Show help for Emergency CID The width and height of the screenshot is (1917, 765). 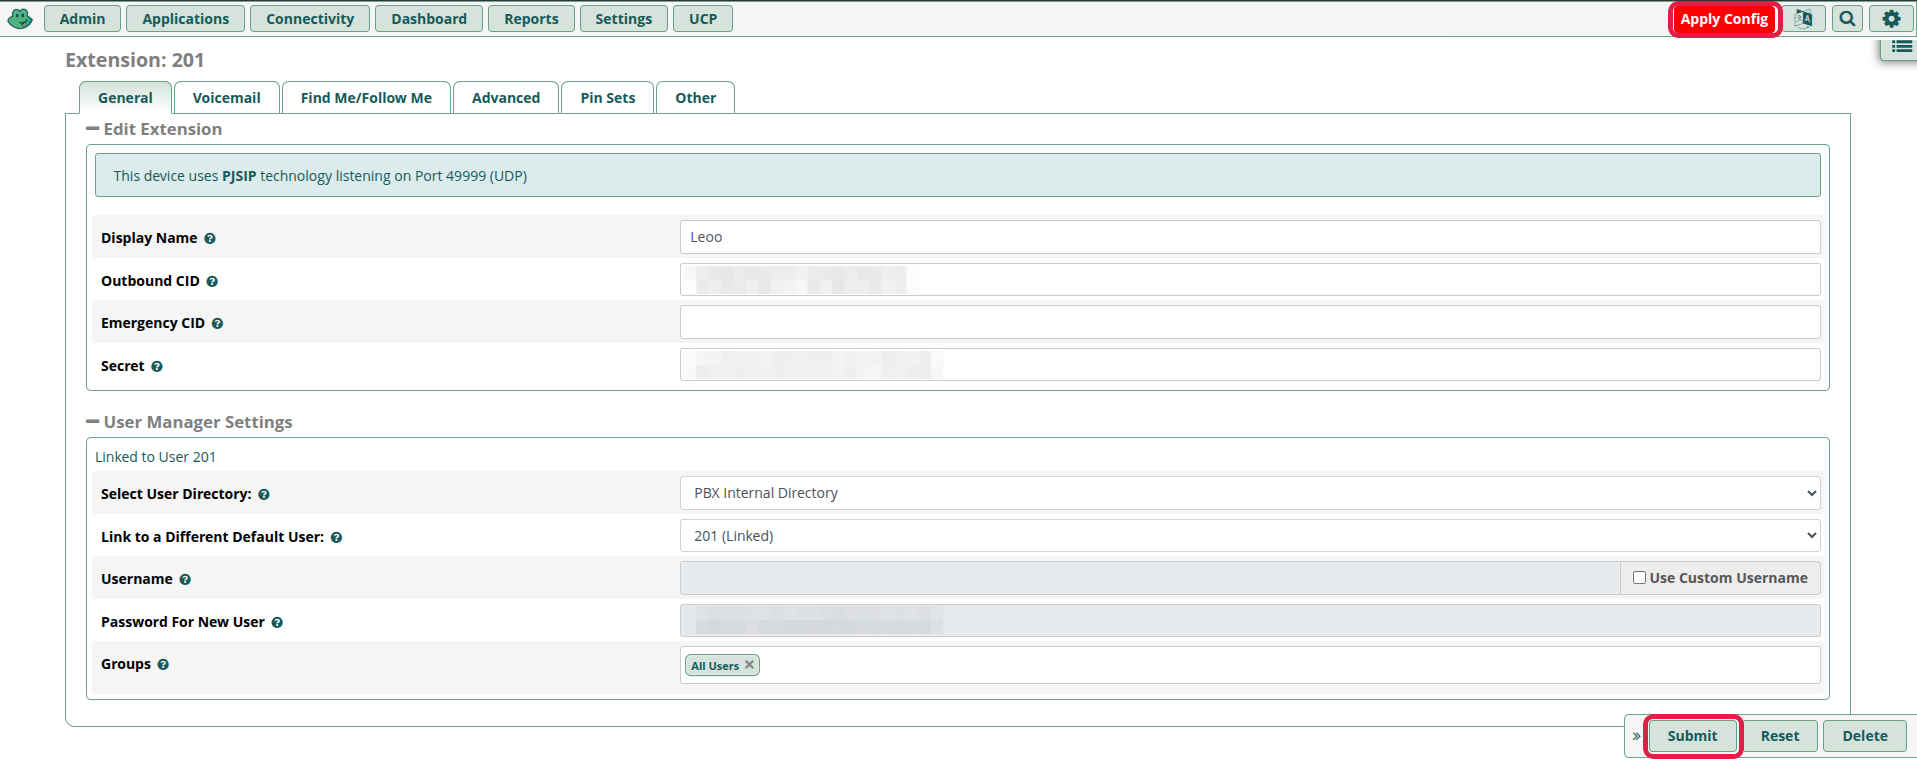tap(217, 324)
